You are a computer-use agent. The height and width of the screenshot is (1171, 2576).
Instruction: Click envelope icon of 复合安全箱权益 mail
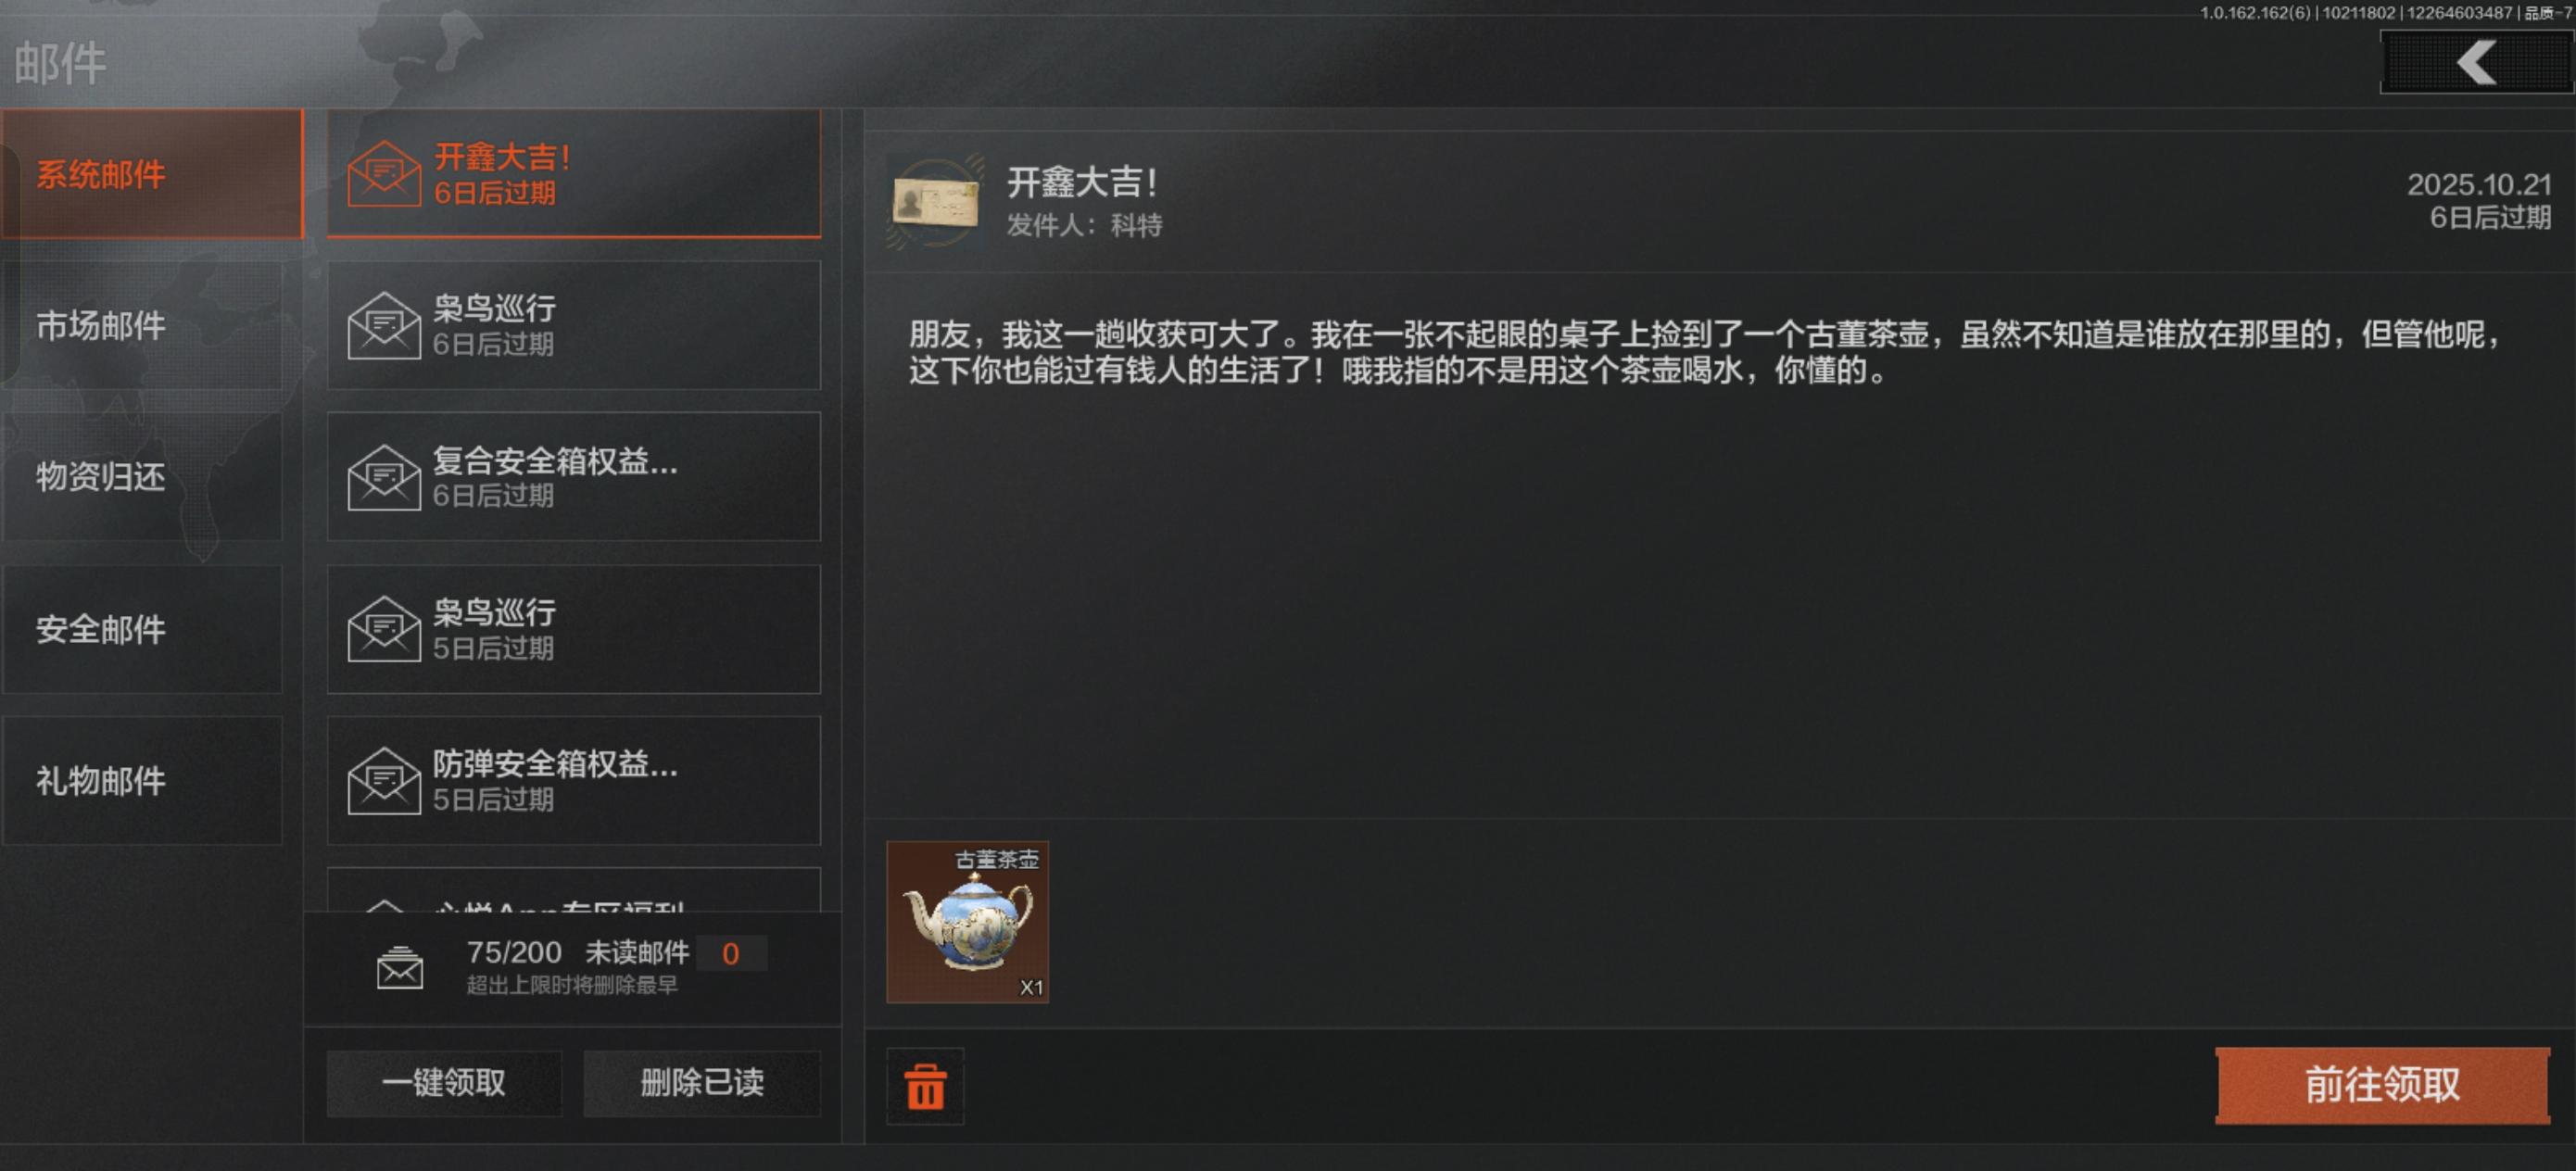point(384,477)
